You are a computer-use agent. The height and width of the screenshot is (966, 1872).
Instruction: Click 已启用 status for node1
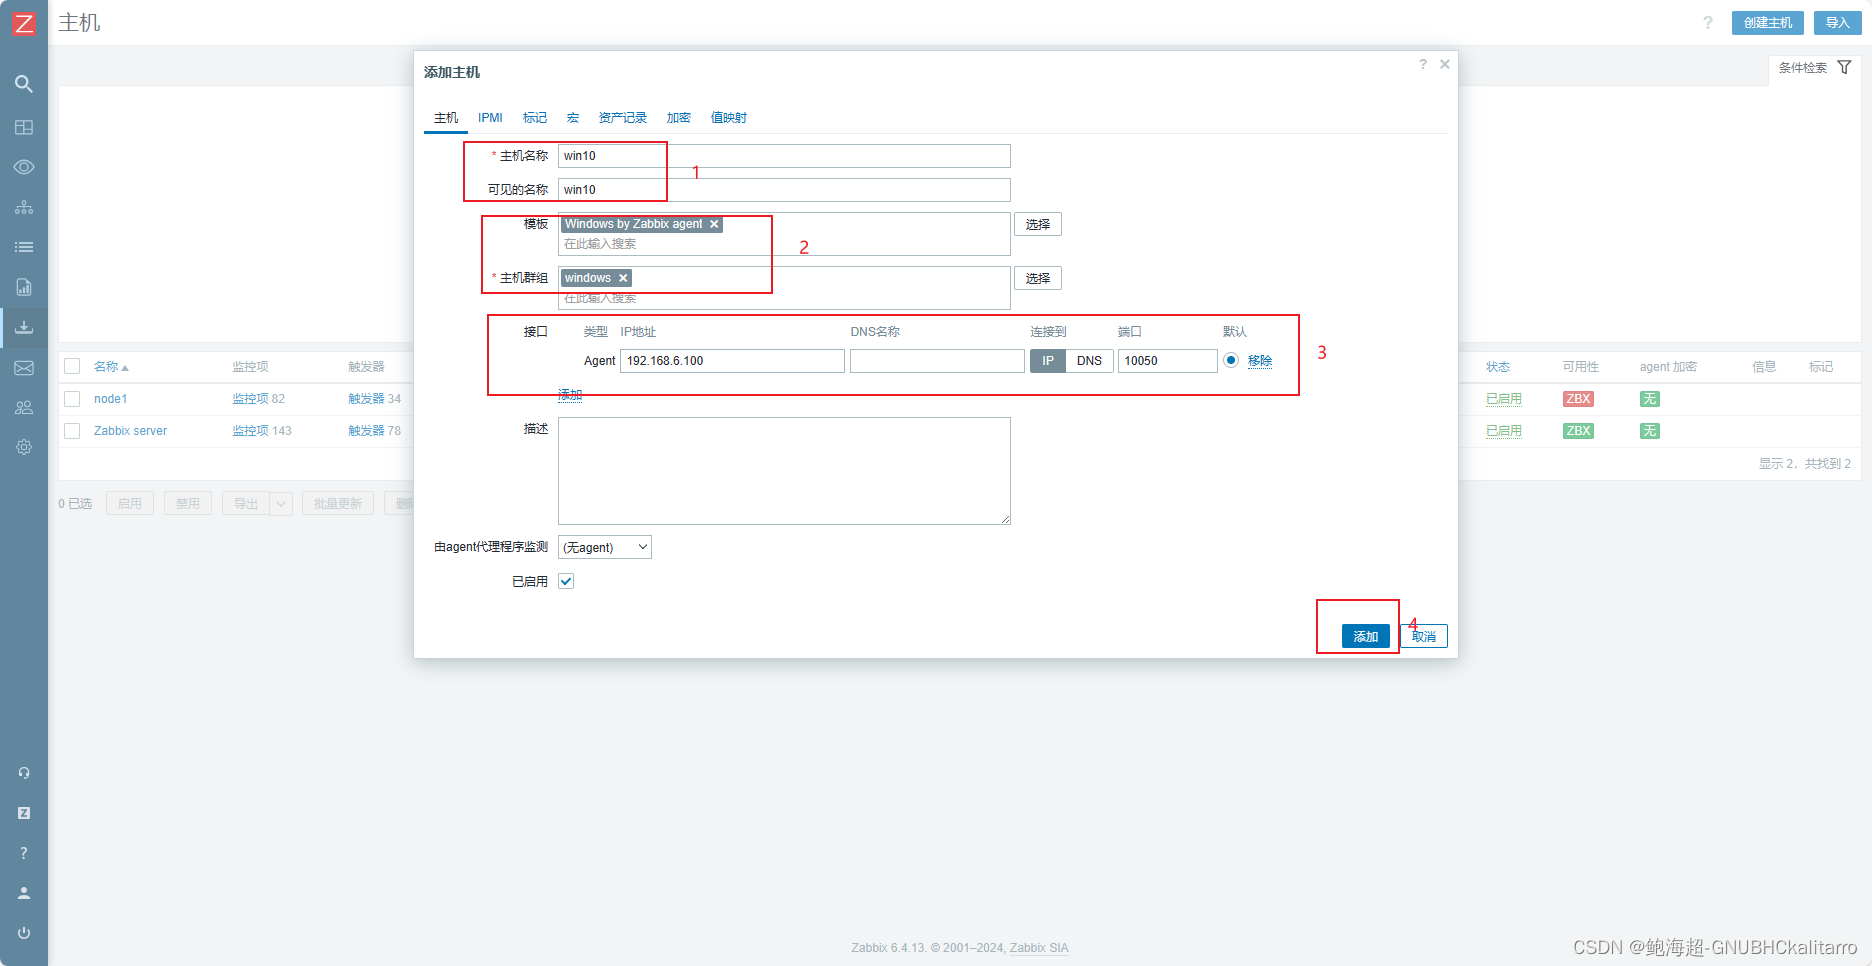click(1504, 399)
